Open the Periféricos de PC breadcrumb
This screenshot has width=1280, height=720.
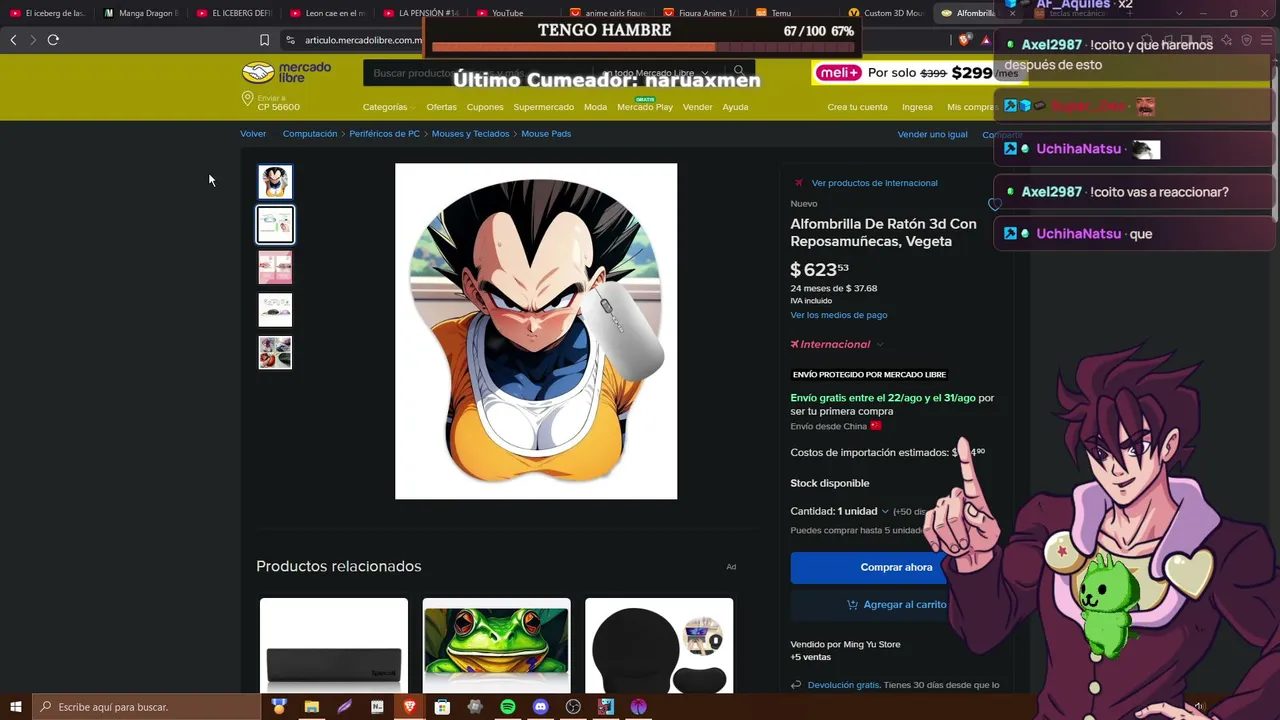(x=384, y=134)
